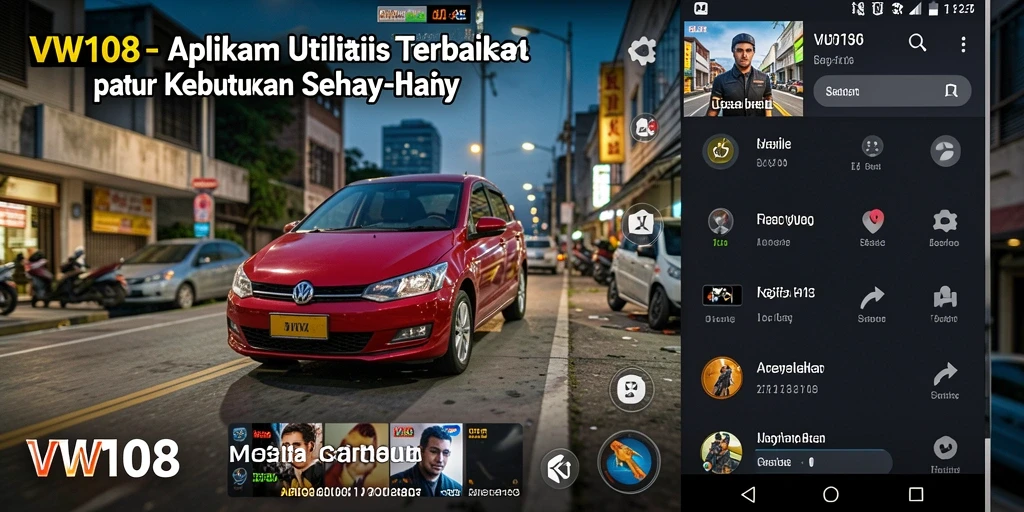Screen dimensions: 1024x512
Task: Select the dark-haired man thumbnail in the strip
Action: click(299, 460)
